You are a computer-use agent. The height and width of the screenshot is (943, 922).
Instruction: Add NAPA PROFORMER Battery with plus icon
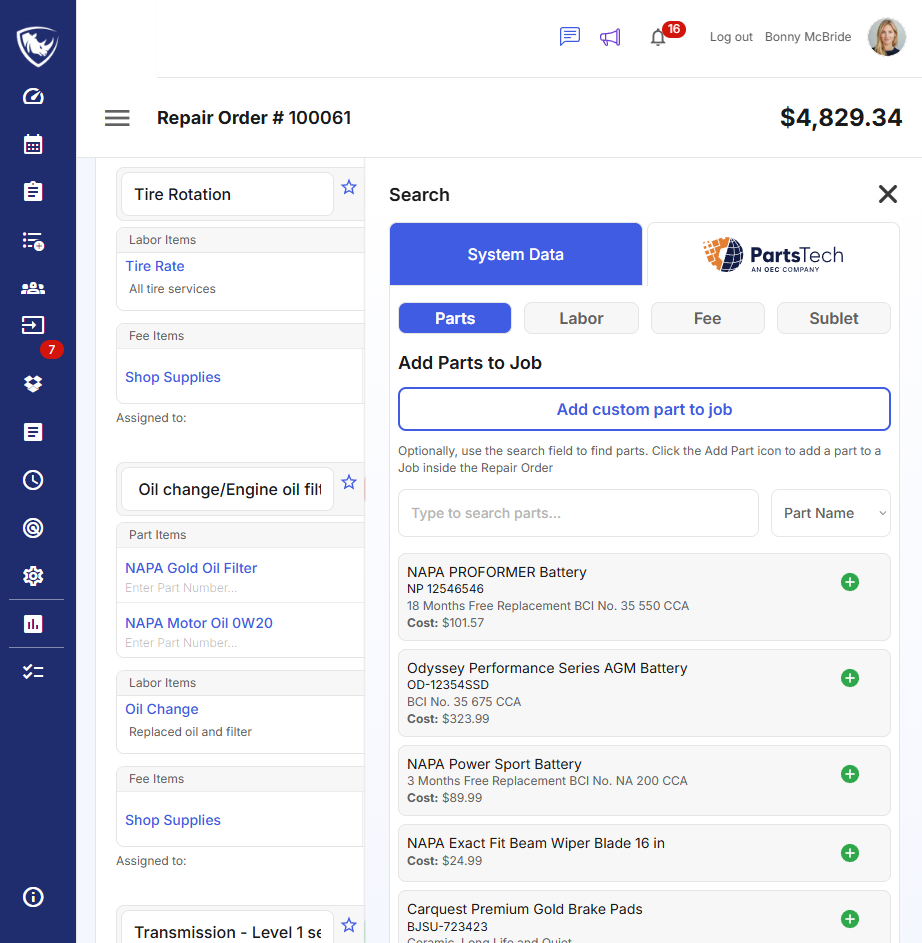click(850, 582)
